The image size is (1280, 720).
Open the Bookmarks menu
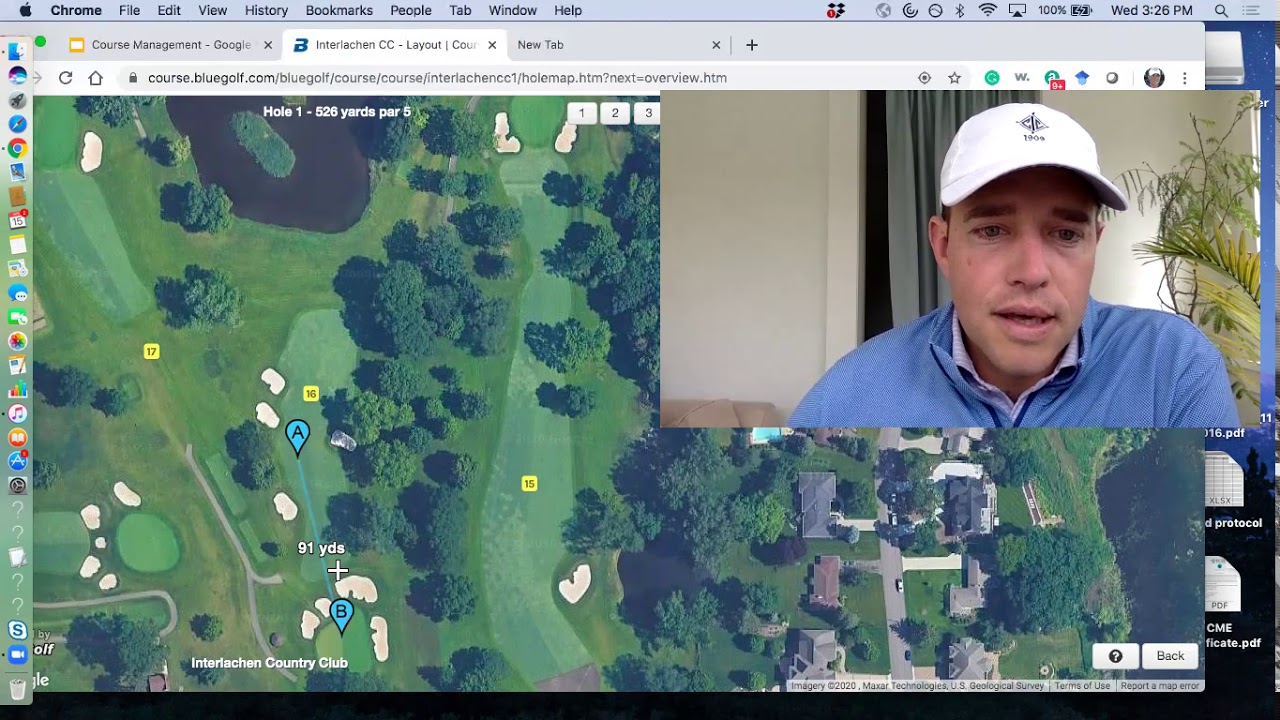click(x=339, y=11)
